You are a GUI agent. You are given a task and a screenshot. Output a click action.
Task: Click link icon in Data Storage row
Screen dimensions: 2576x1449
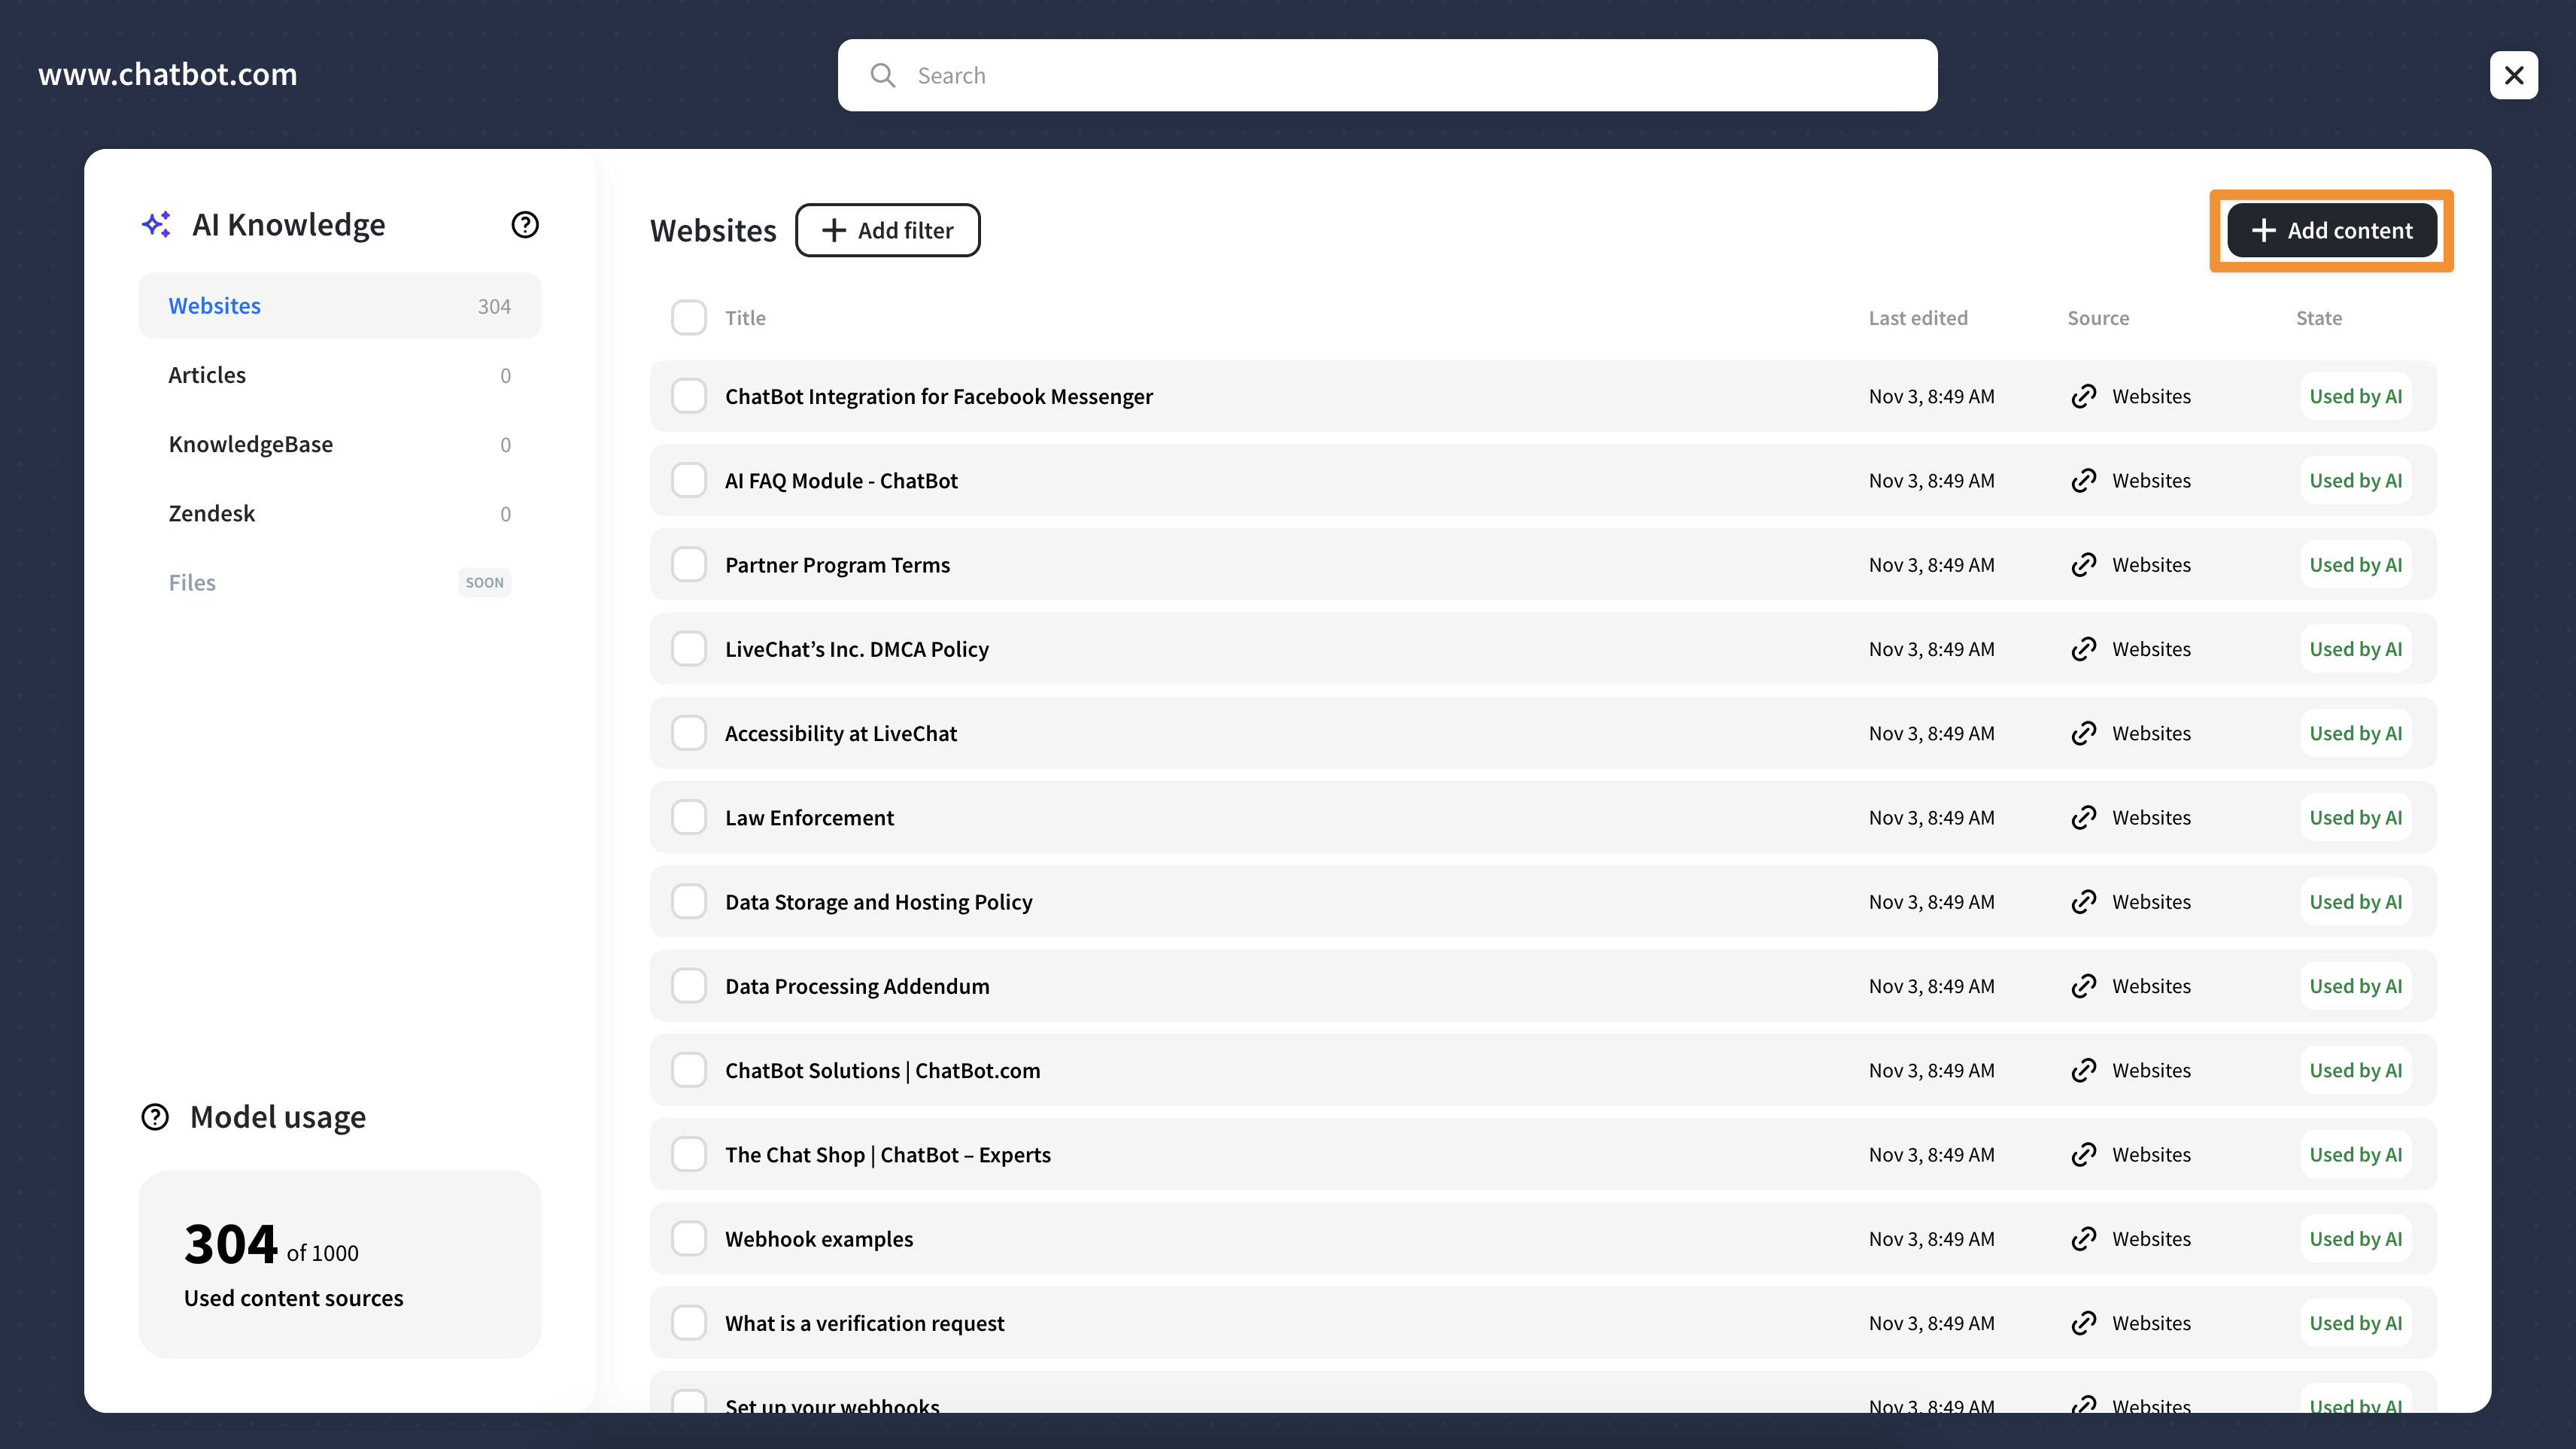(2084, 902)
